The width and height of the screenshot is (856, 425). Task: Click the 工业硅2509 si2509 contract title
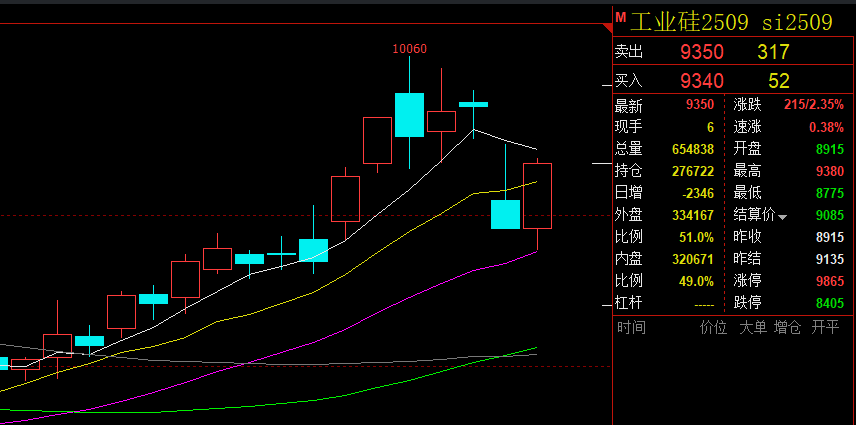731,22
